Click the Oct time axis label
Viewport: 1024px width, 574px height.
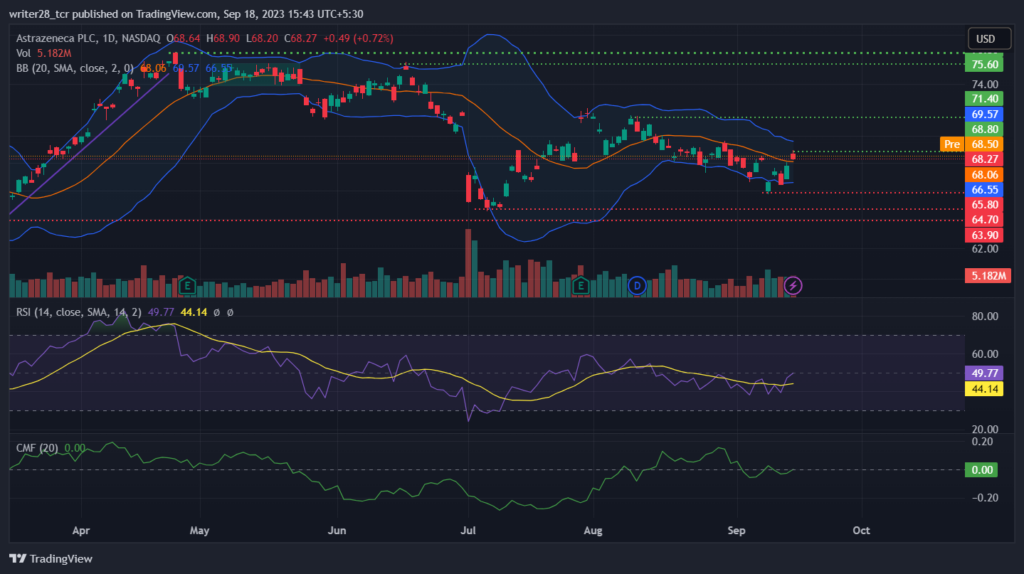[x=861, y=530]
